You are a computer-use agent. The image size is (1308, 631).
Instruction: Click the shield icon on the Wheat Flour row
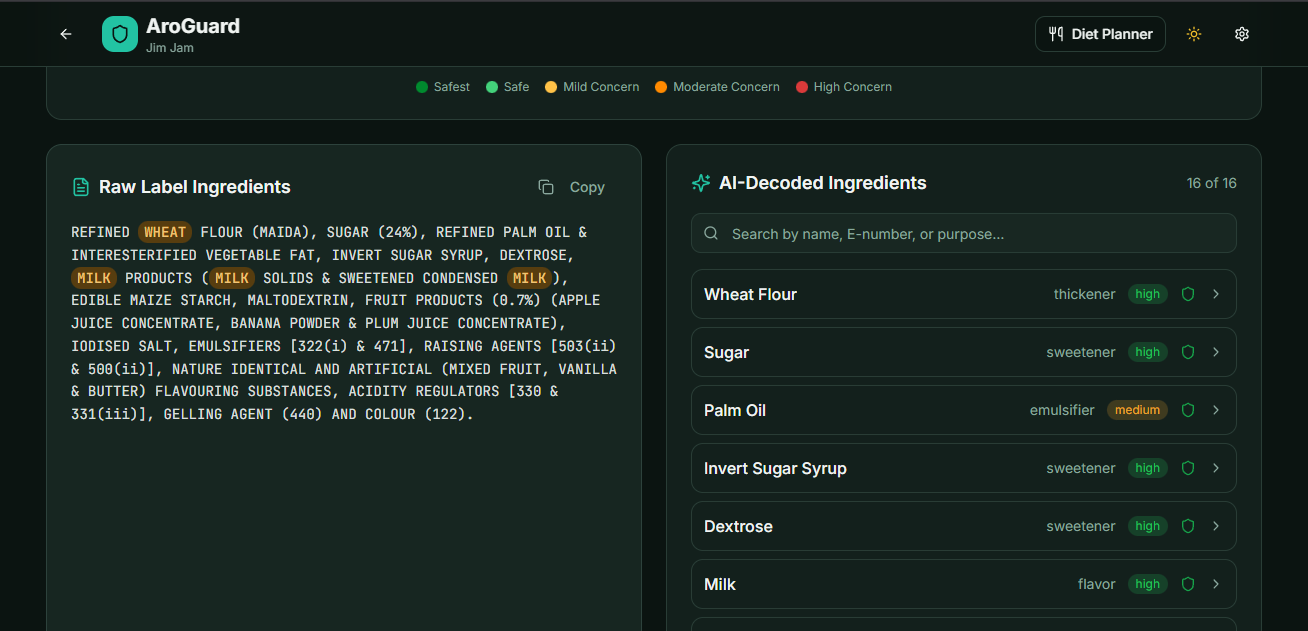pos(1187,294)
